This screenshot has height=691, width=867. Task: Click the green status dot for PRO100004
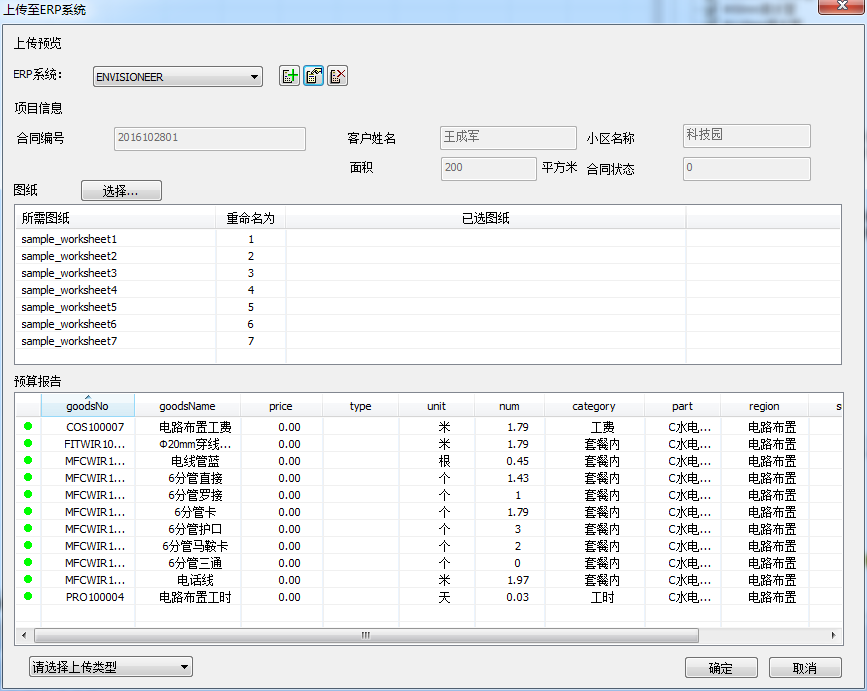click(28, 596)
